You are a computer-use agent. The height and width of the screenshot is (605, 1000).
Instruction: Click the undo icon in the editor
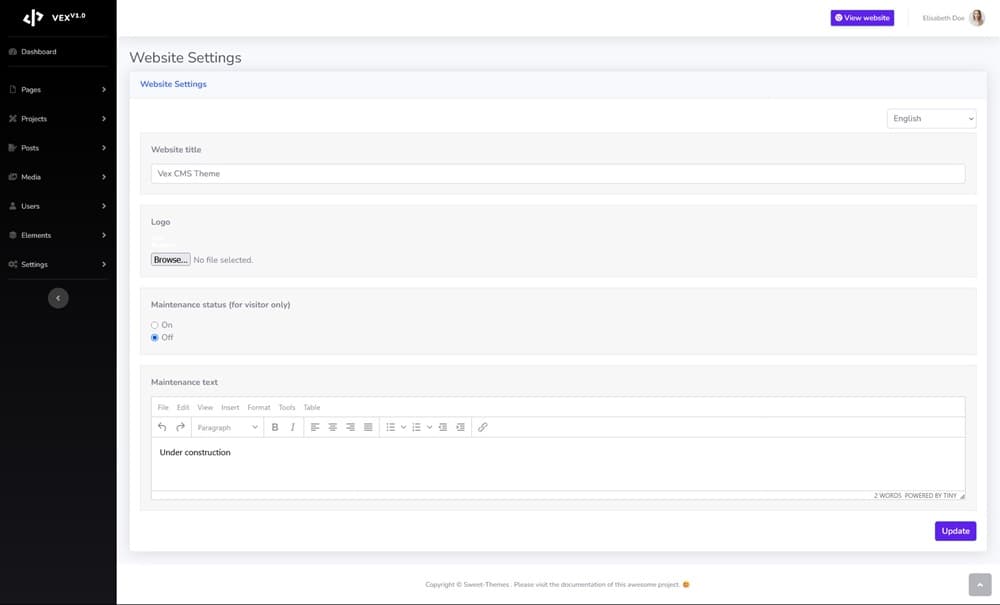click(162, 427)
